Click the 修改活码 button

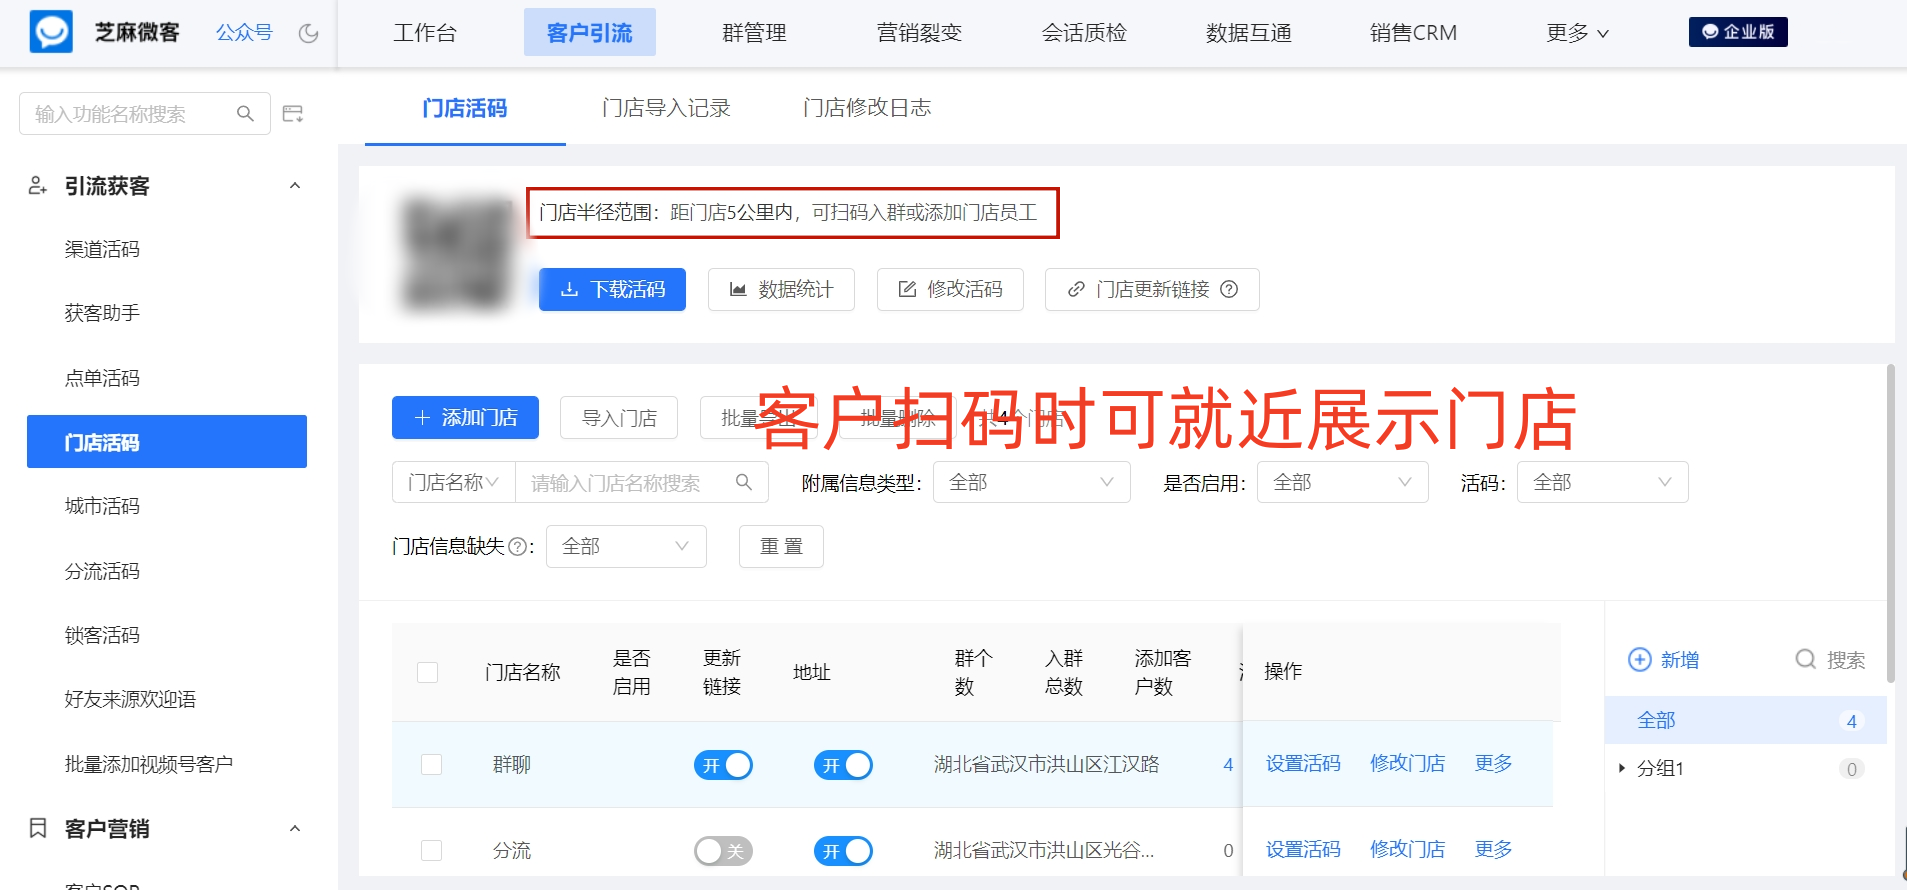tap(950, 289)
